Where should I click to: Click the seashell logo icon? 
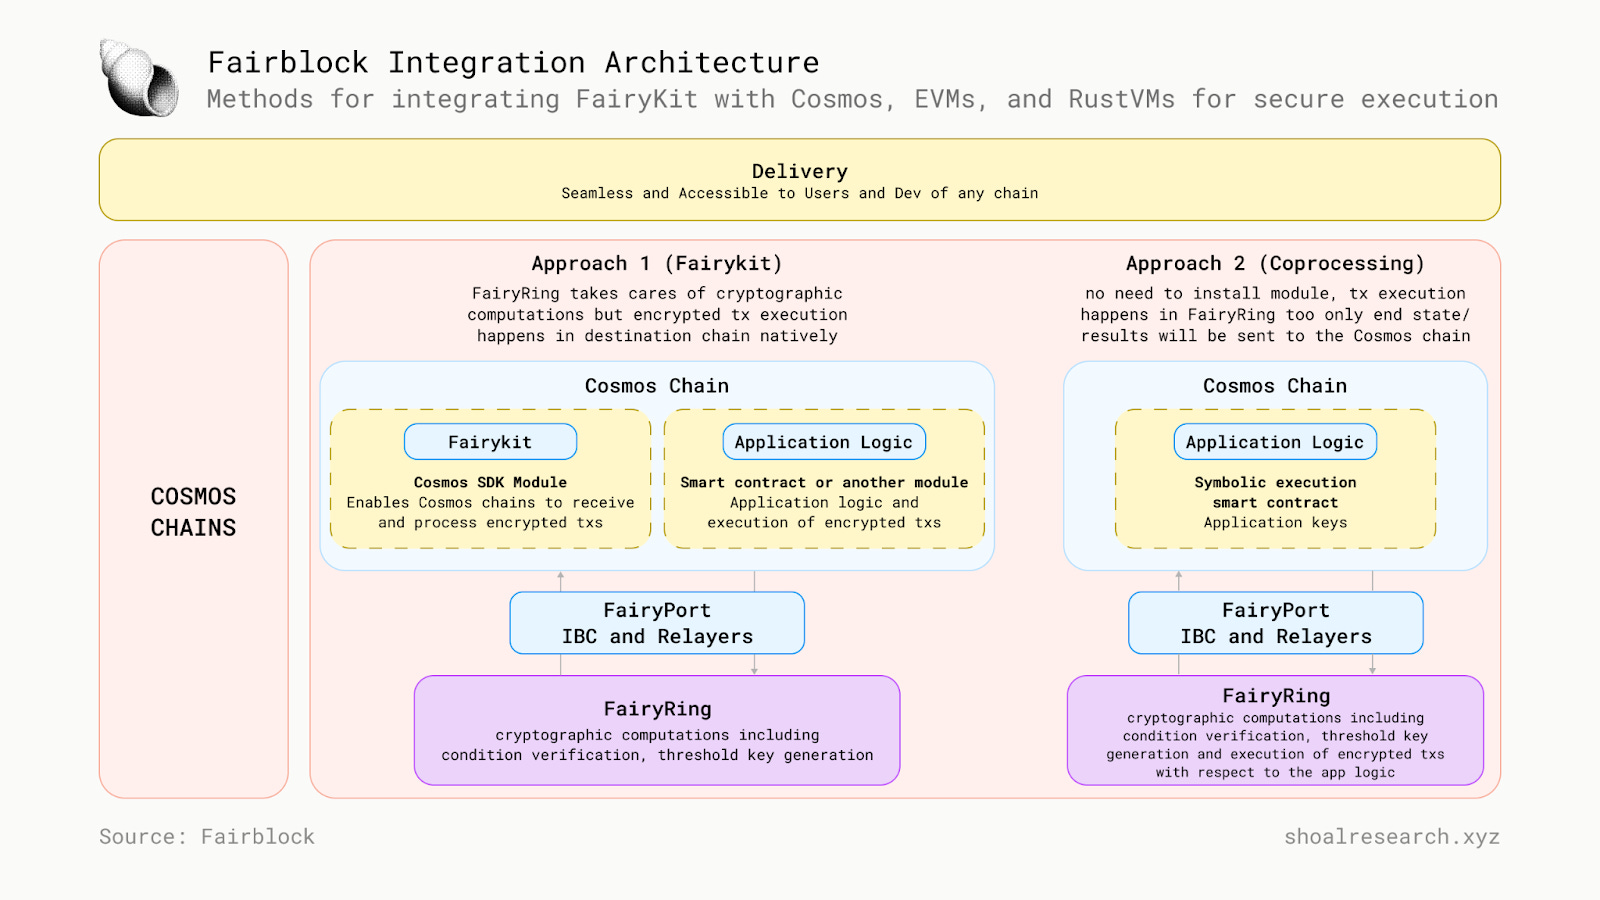[139, 78]
